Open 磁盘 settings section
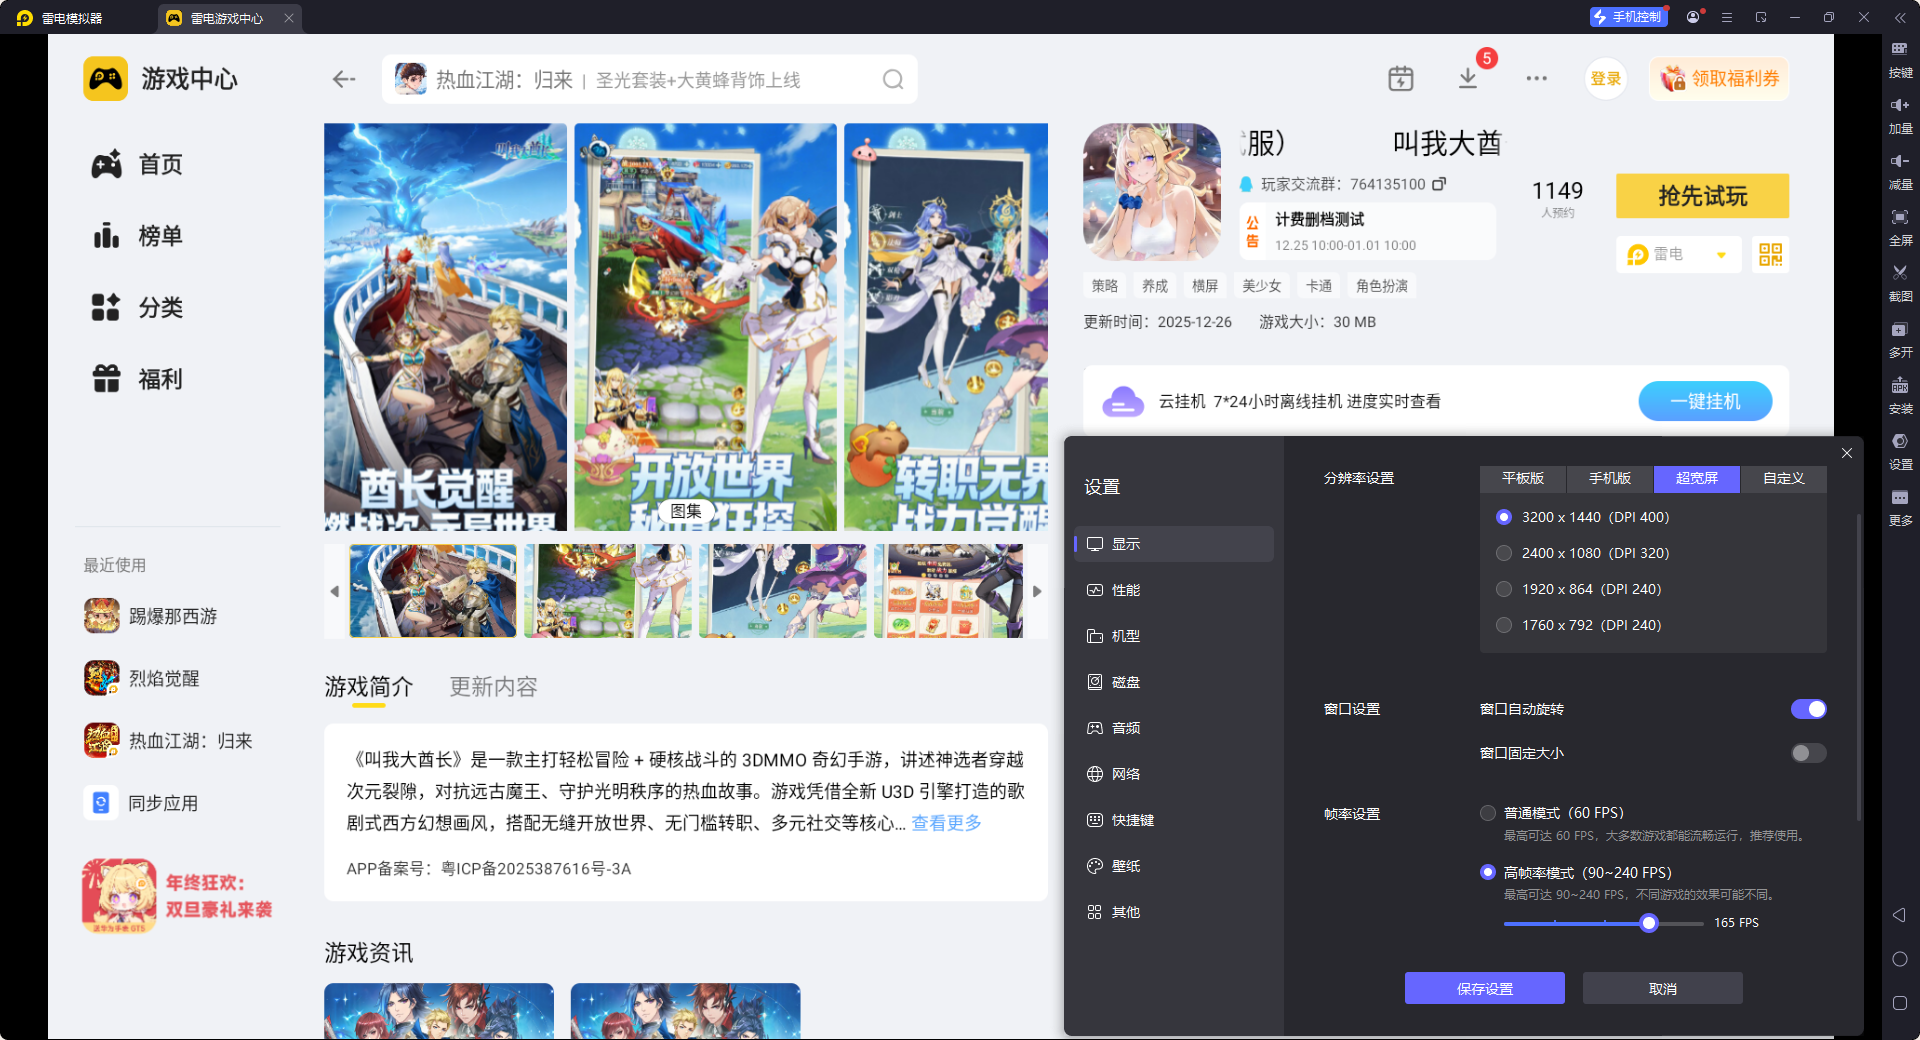Image resolution: width=1920 pixels, height=1040 pixels. pyautogui.click(x=1174, y=682)
